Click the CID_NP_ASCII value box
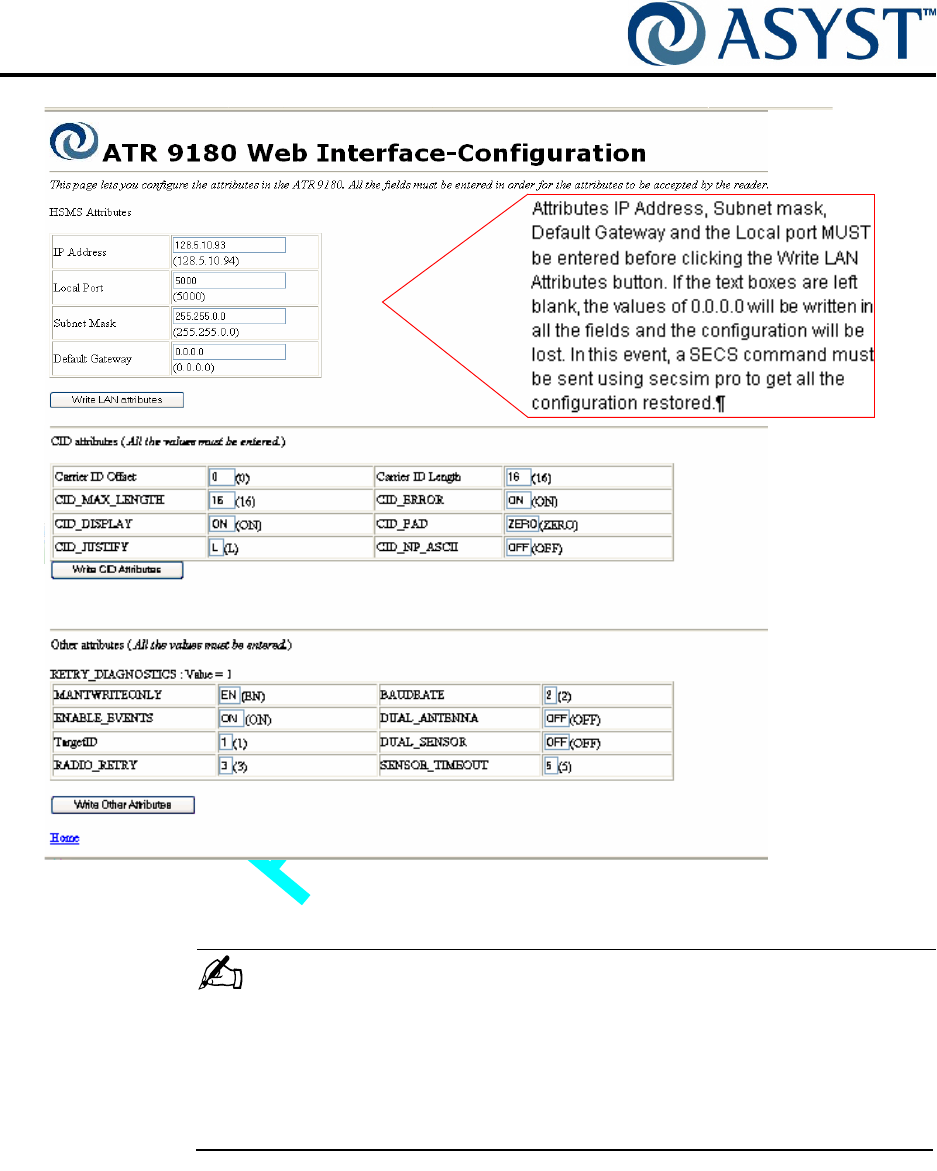The height and width of the screenshot is (1171, 937). tap(518, 547)
